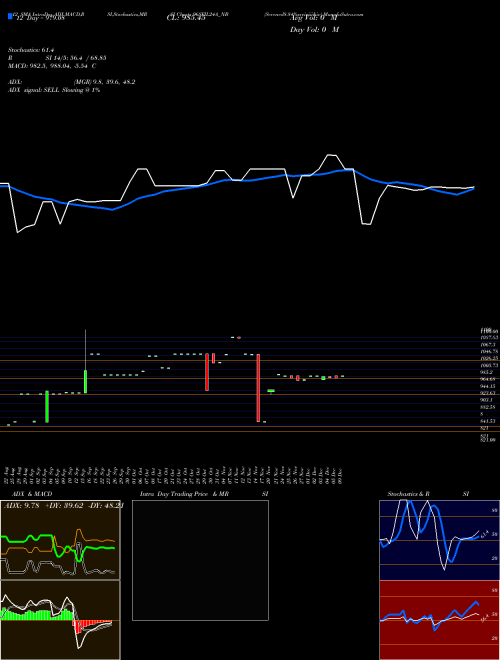Click the blue 12-day SMA legend square

(10, 16)
